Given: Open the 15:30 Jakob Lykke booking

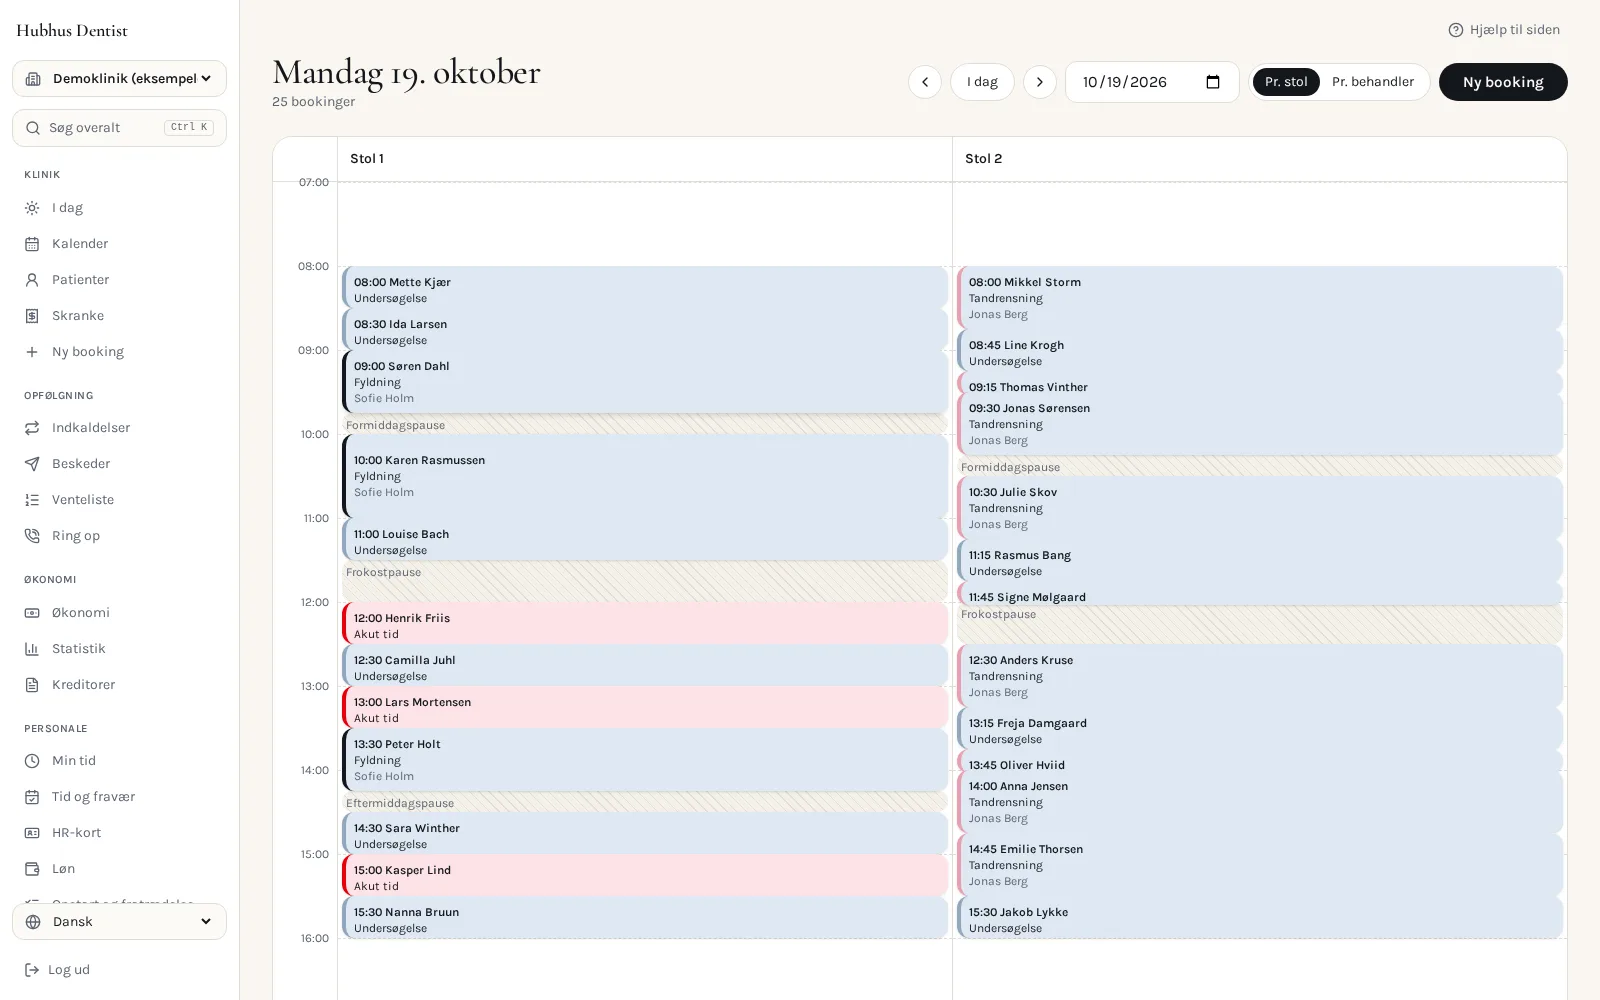Looking at the screenshot, I should (x=1260, y=918).
